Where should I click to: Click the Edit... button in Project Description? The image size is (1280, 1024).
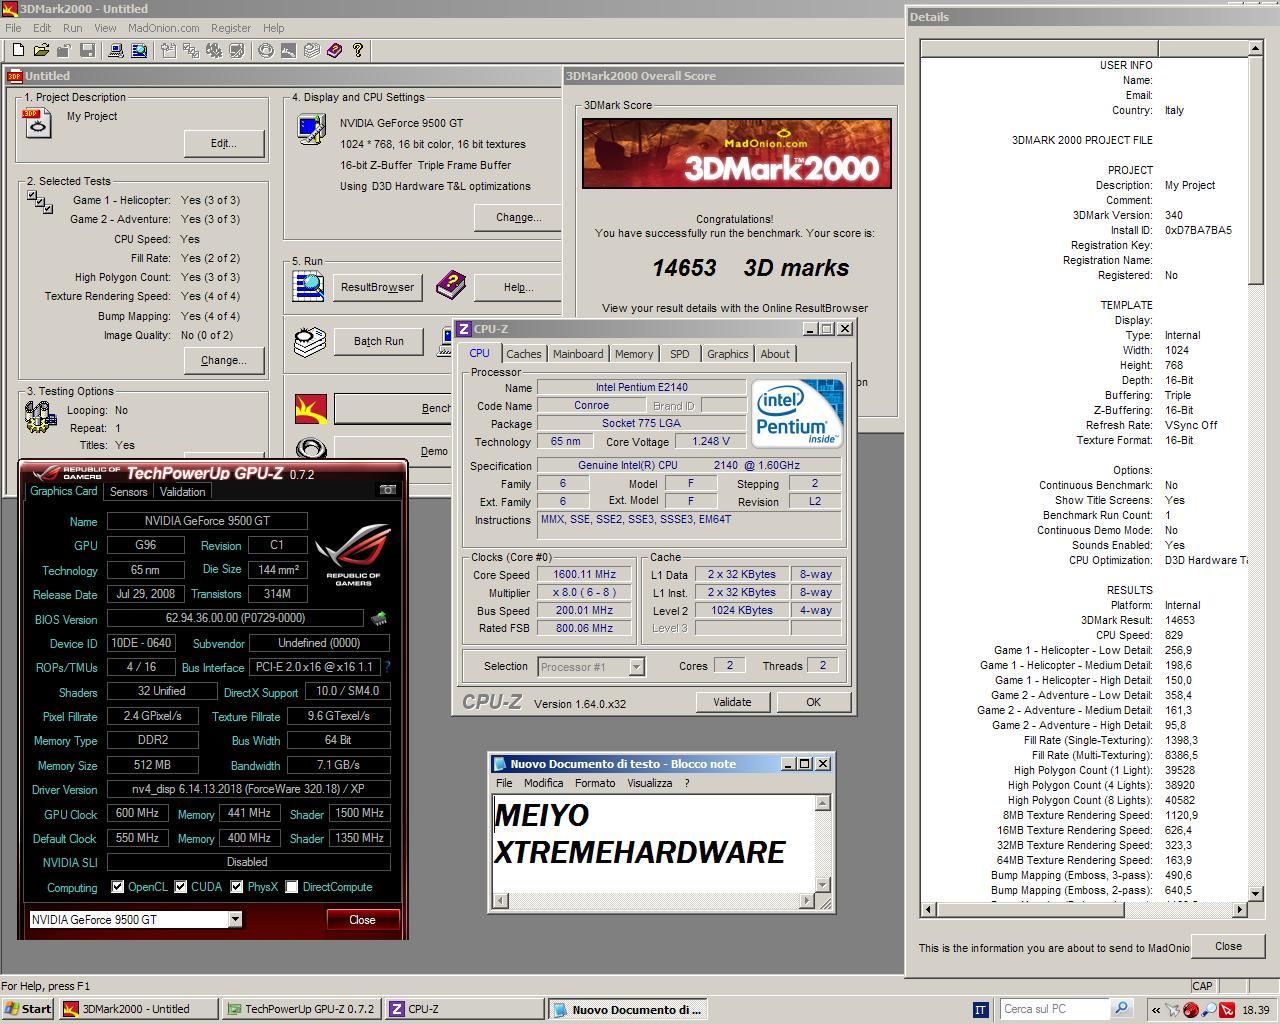(x=224, y=143)
